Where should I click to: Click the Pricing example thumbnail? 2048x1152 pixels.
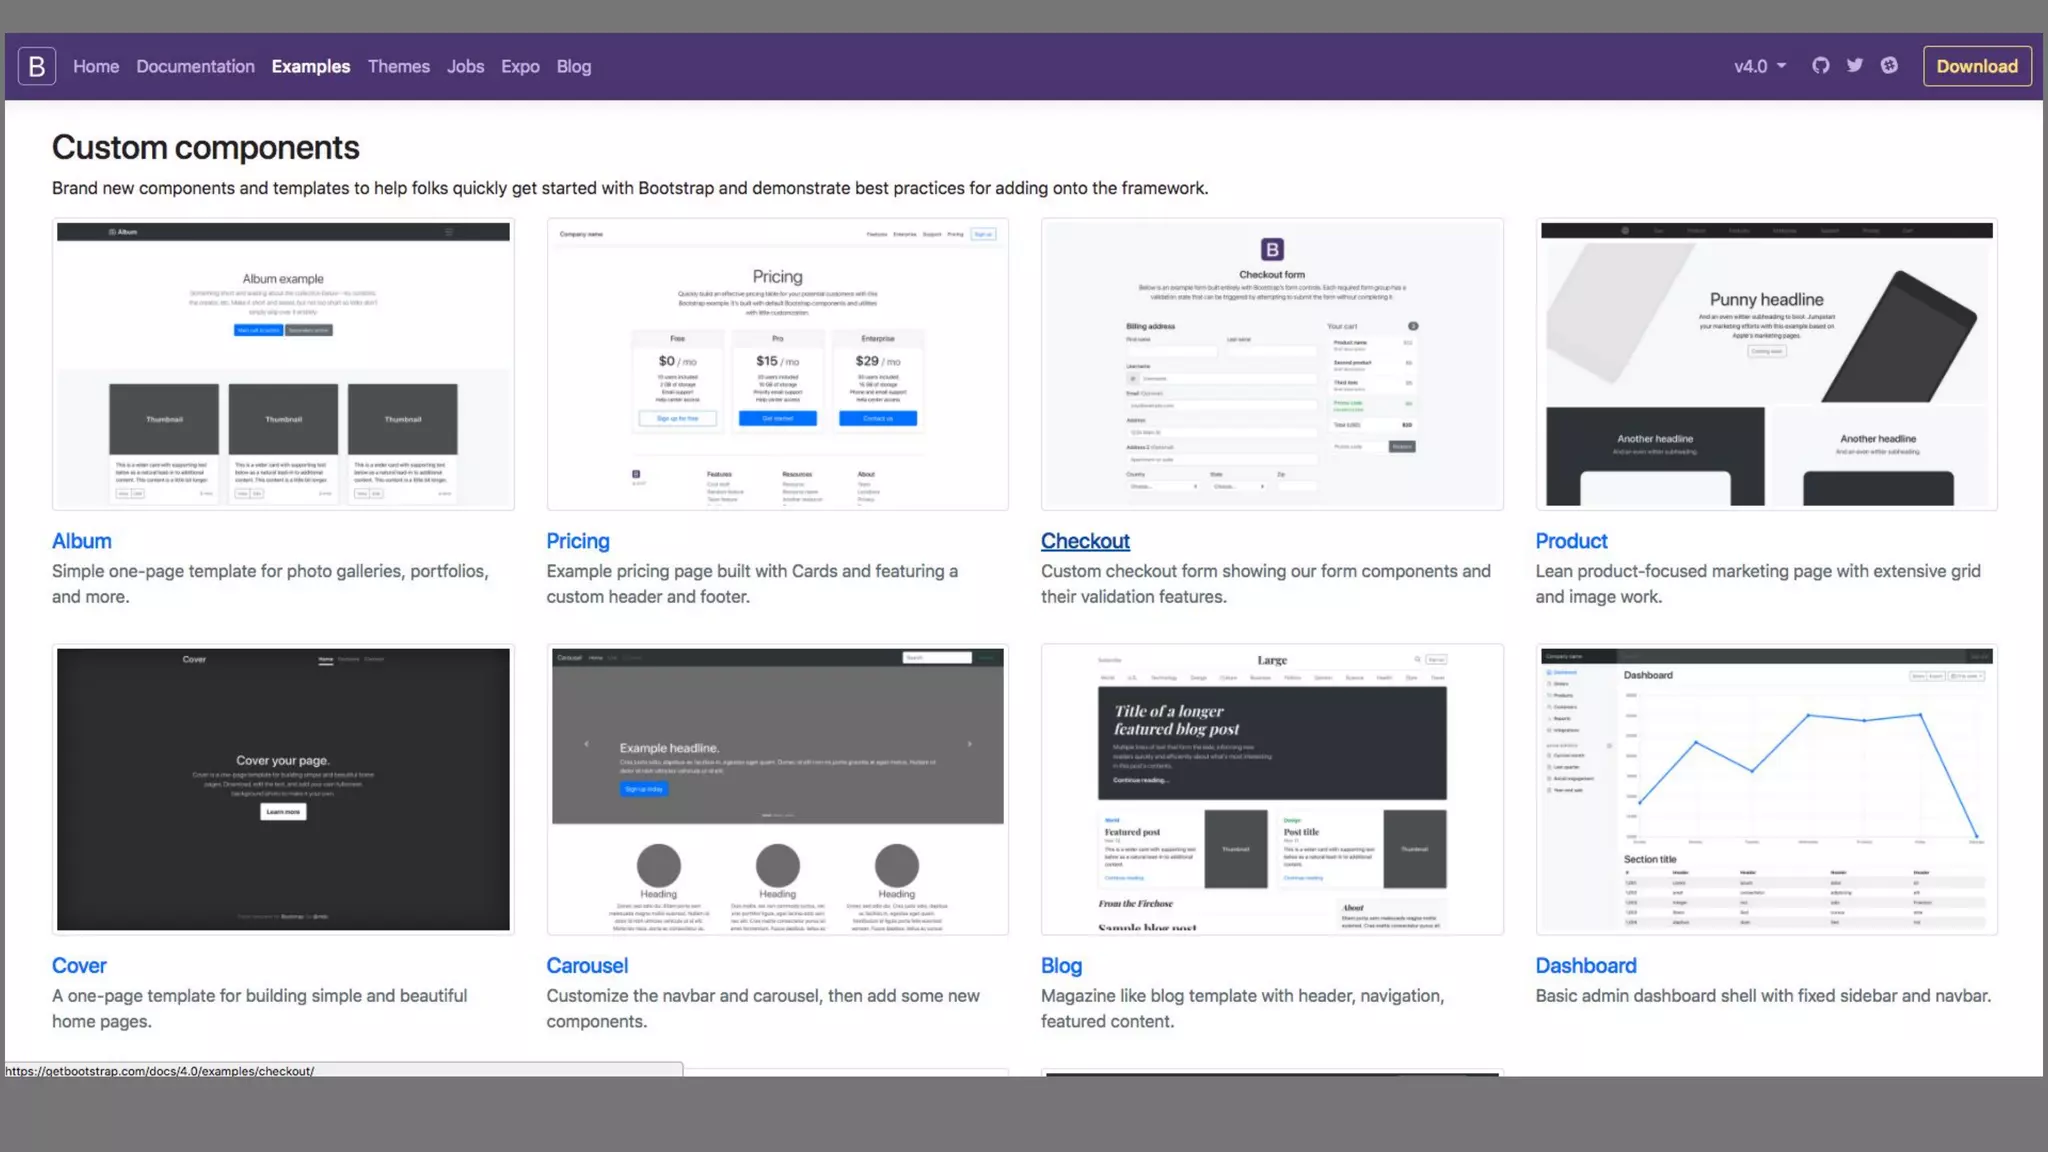(777, 364)
